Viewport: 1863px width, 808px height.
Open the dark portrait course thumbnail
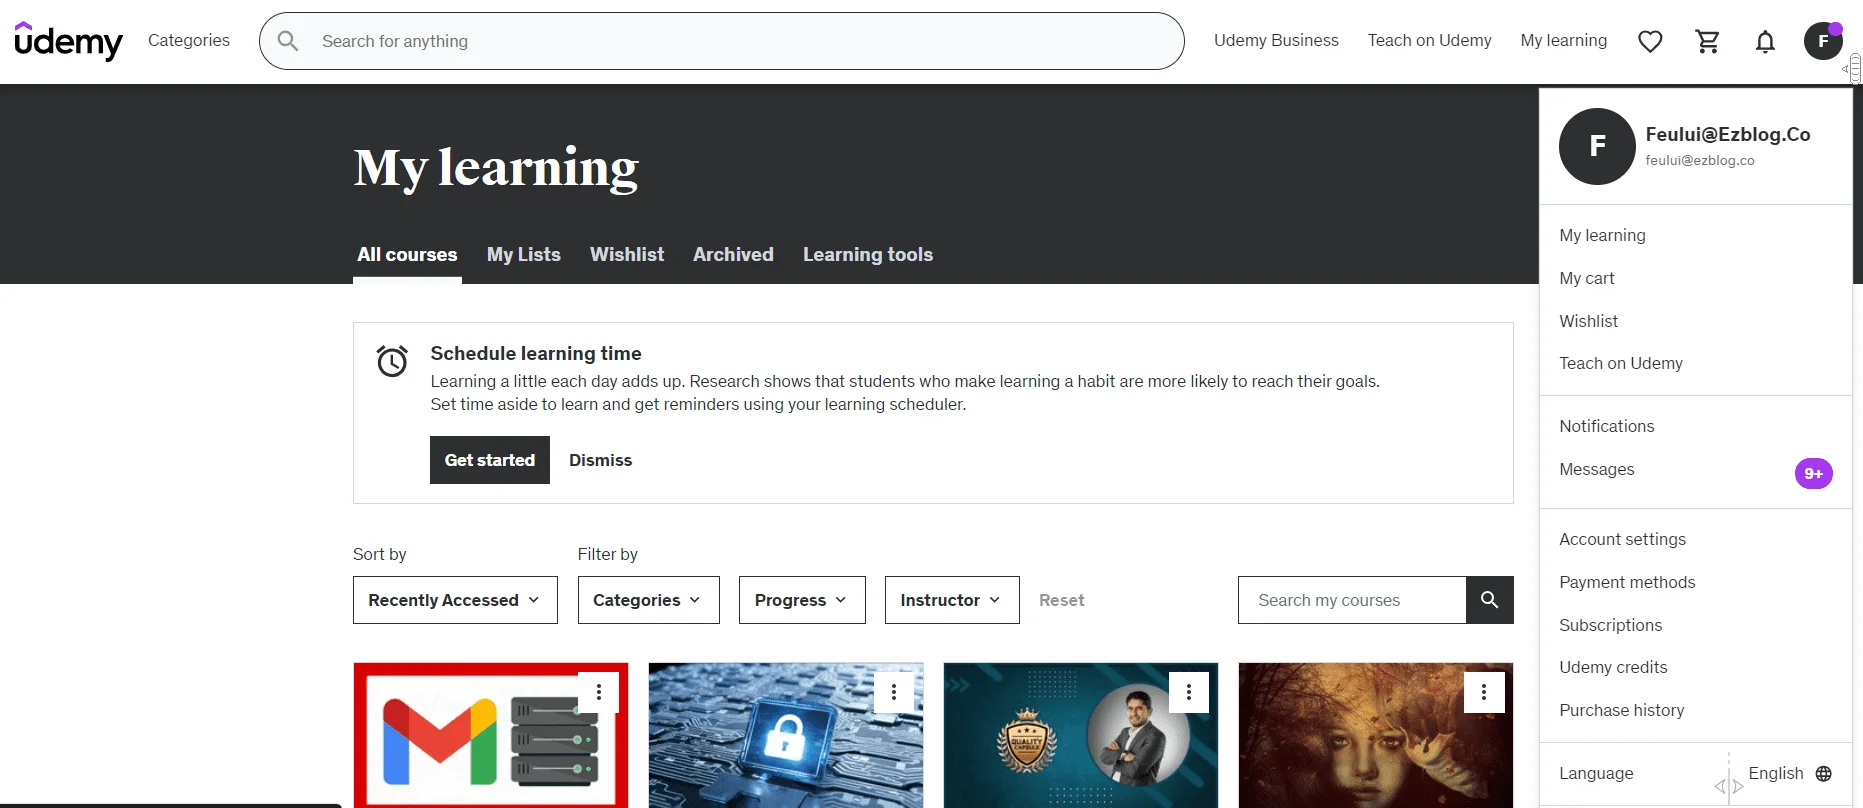click(1376, 735)
